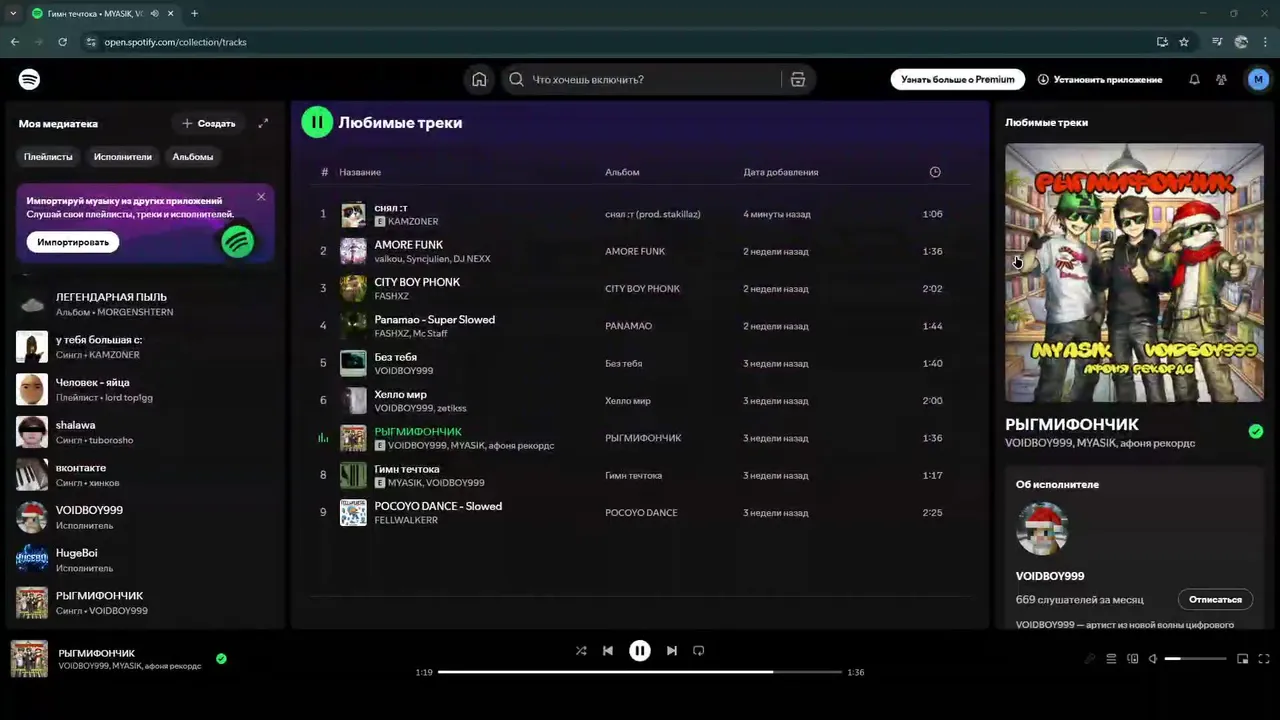Open вконтакте single in library

pyautogui.click(x=145, y=475)
